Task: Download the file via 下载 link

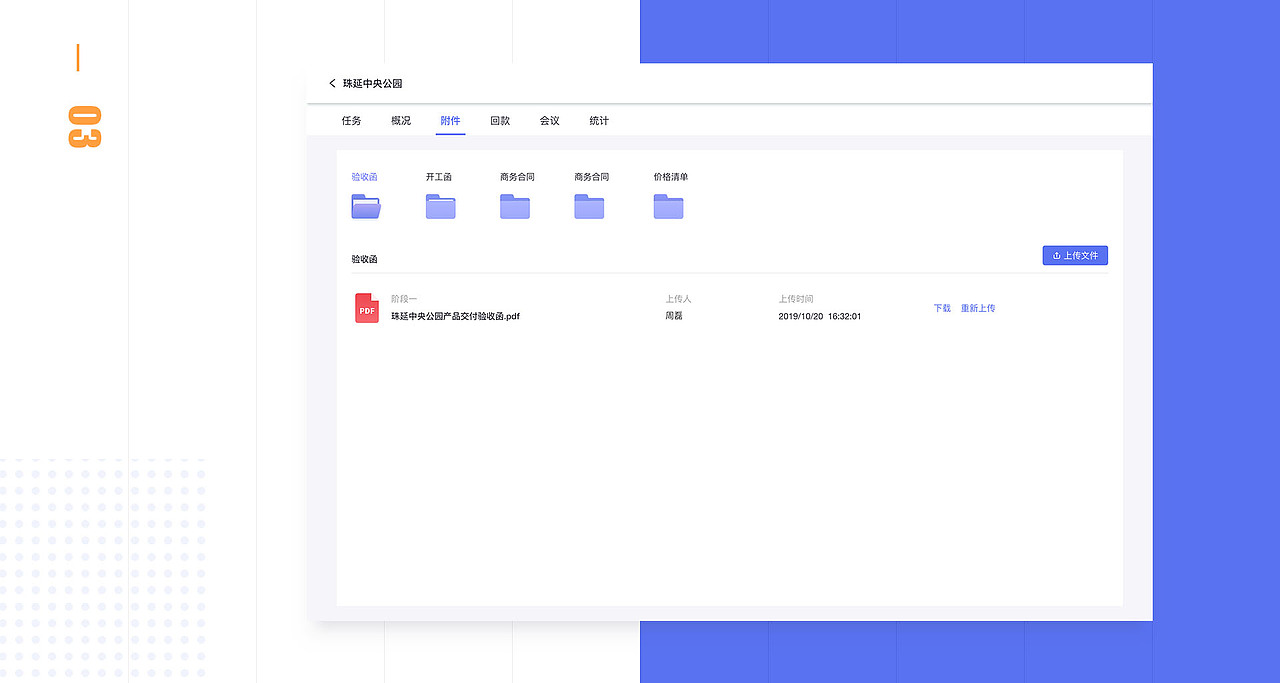Action: [x=942, y=308]
